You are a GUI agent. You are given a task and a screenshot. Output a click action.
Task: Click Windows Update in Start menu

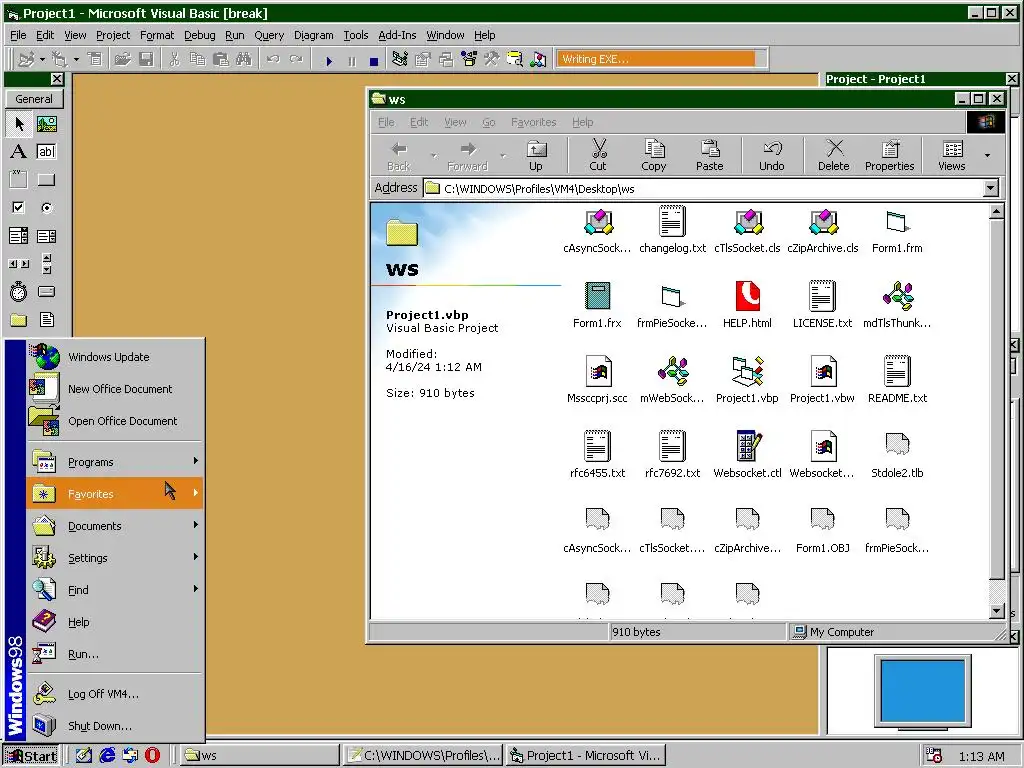point(115,357)
